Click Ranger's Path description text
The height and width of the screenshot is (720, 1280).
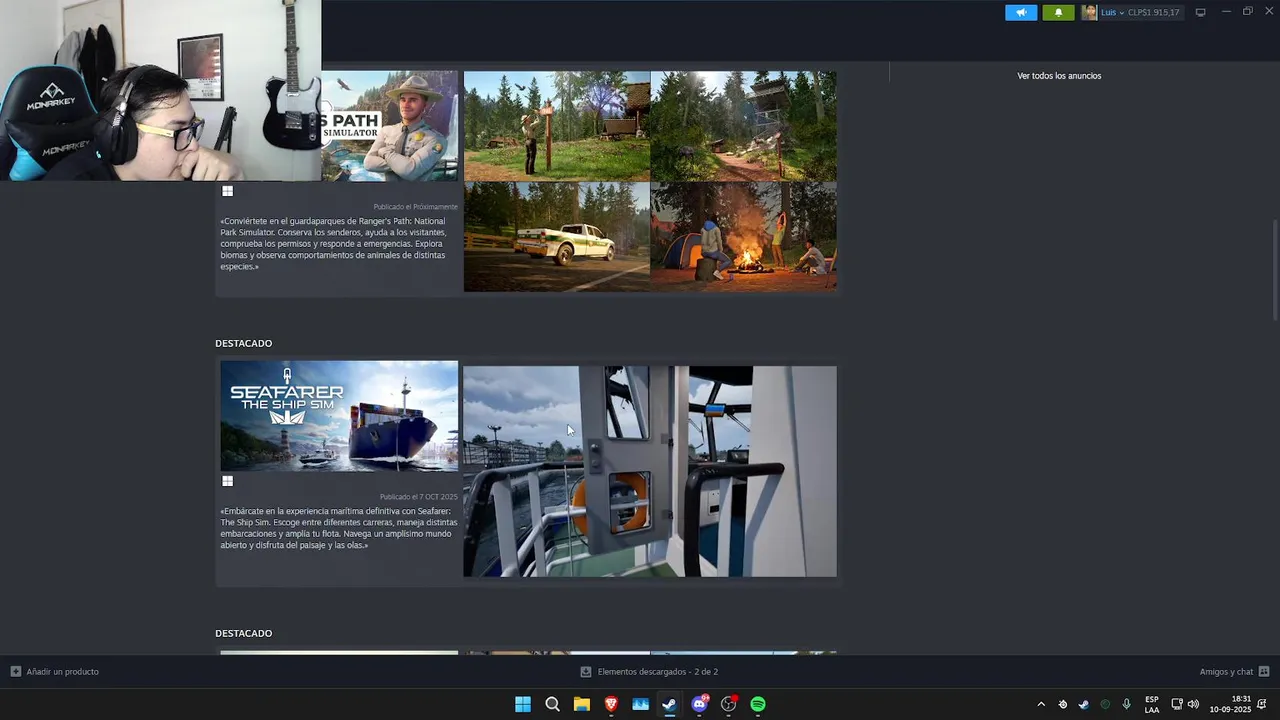334,244
